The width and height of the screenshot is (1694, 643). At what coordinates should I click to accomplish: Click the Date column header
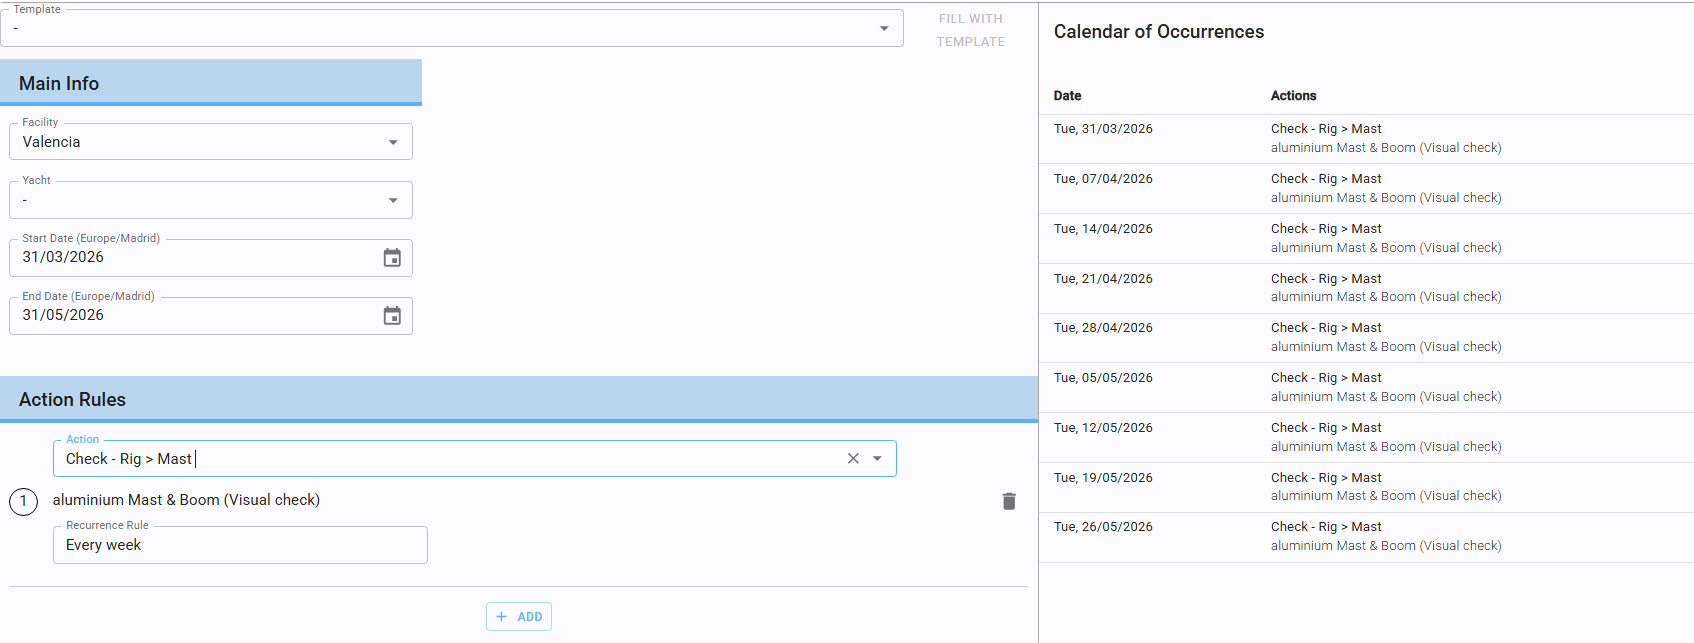(1067, 96)
